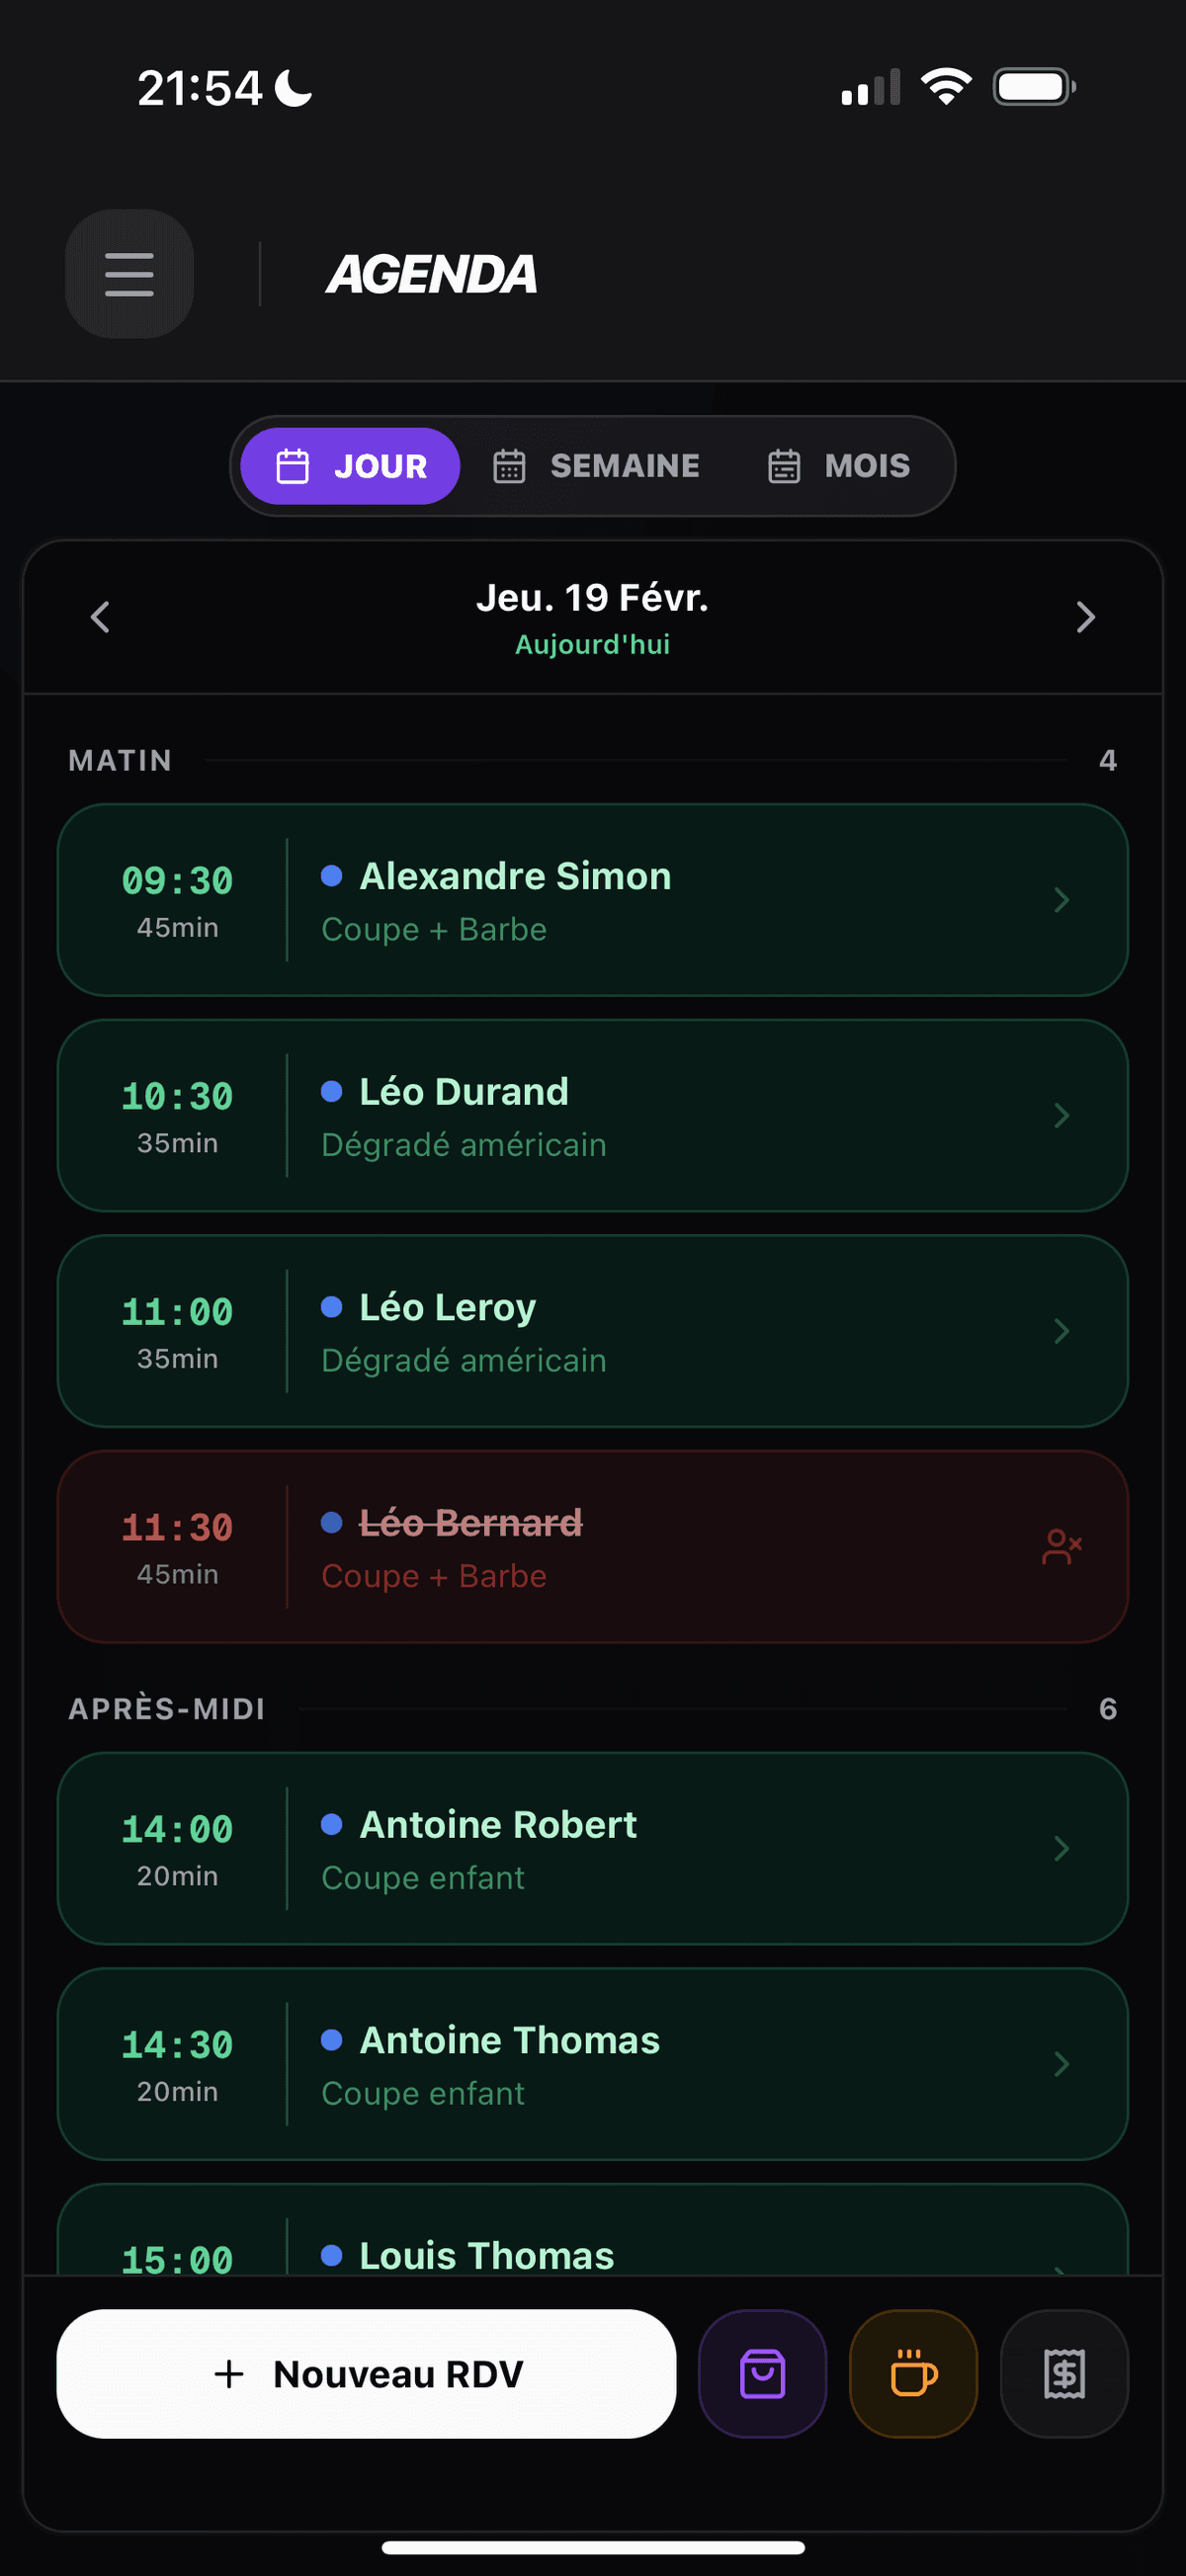
Task: Open the hamburger menu
Action: [x=129, y=273]
